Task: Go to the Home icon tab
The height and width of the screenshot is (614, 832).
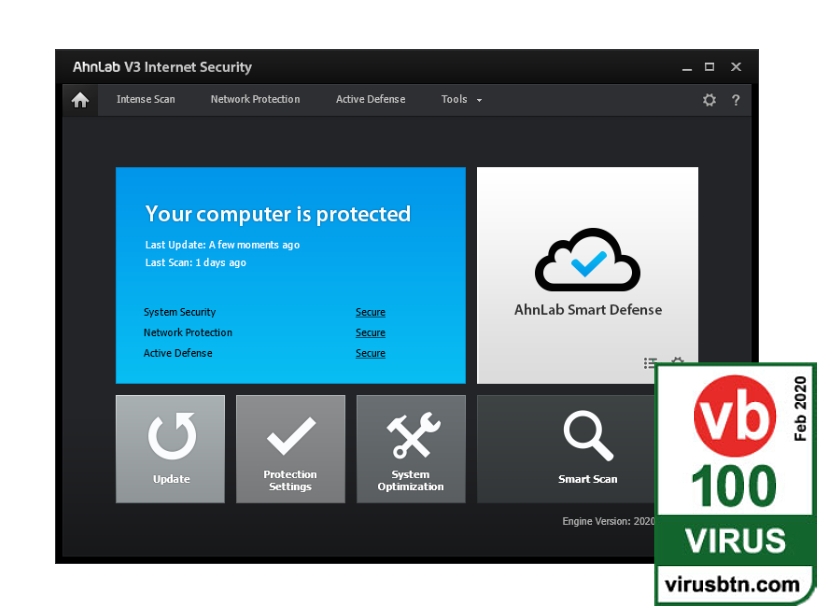Action: (80, 100)
